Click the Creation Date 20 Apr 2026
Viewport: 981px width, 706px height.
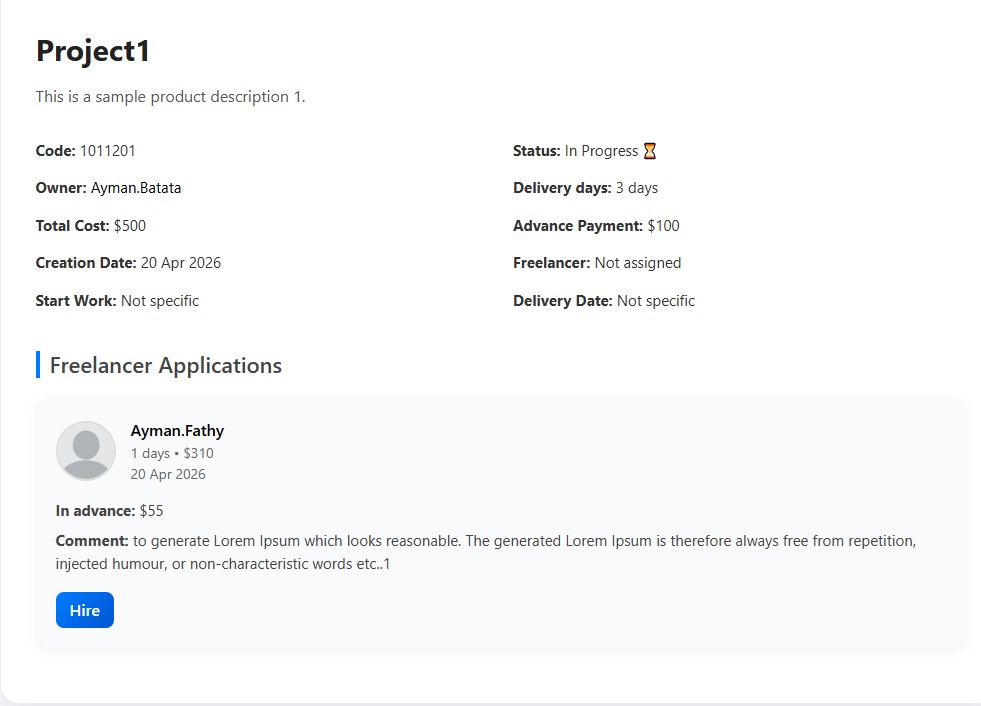click(x=181, y=263)
